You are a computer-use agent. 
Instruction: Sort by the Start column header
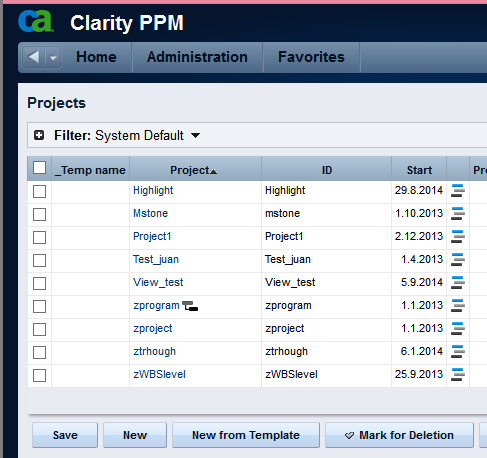click(419, 170)
